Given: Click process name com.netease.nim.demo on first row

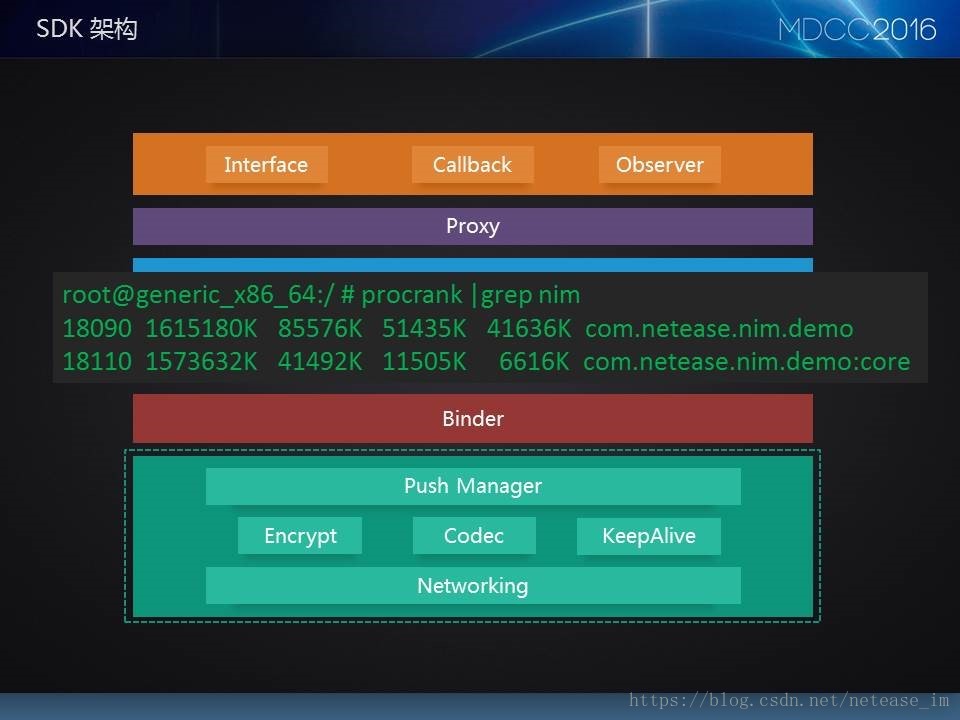Looking at the screenshot, I should (x=719, y=329).
